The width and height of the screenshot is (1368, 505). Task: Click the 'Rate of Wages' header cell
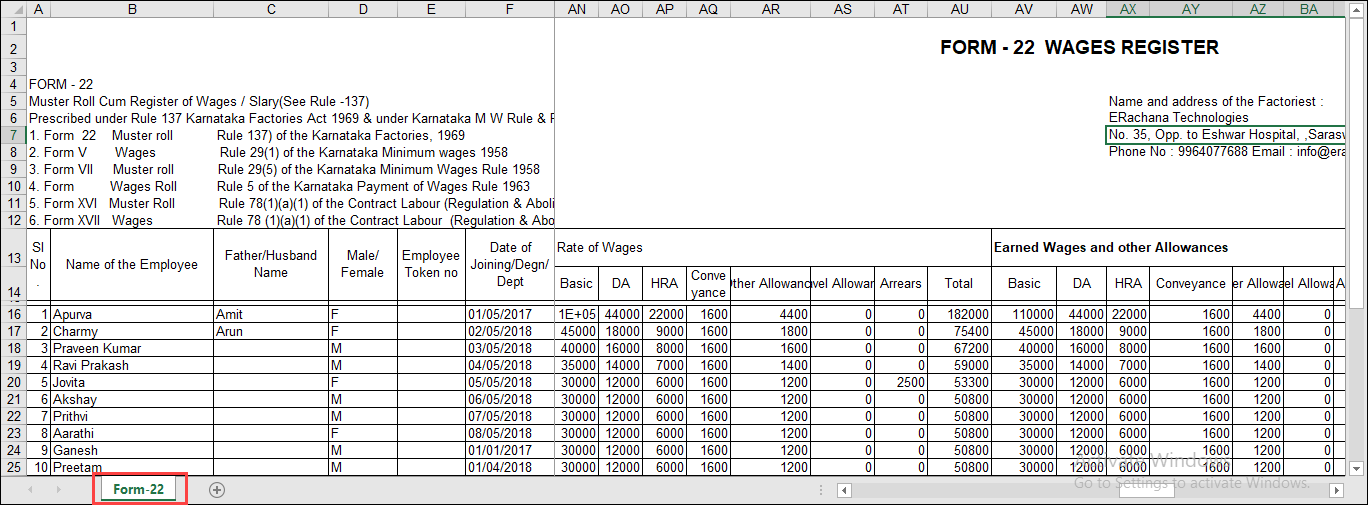(x=772, y=247)
